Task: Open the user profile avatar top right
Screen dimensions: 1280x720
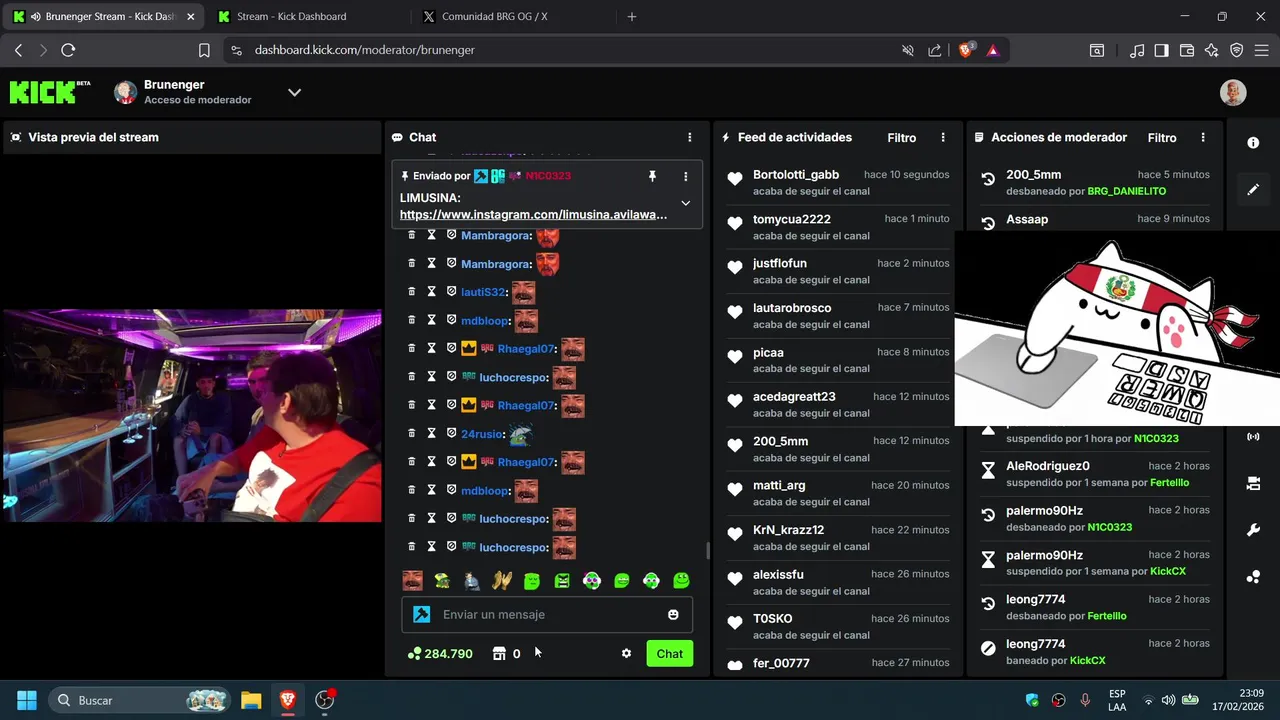Action: pyautogui.click(x=1233, y=93)
